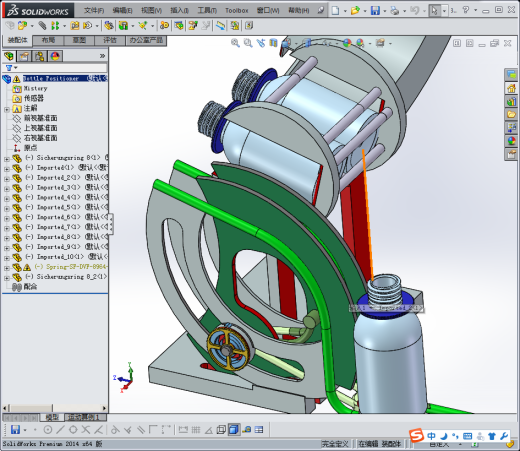
Task: Toggle the shaded with edges display cube
Action: [234, 430]
